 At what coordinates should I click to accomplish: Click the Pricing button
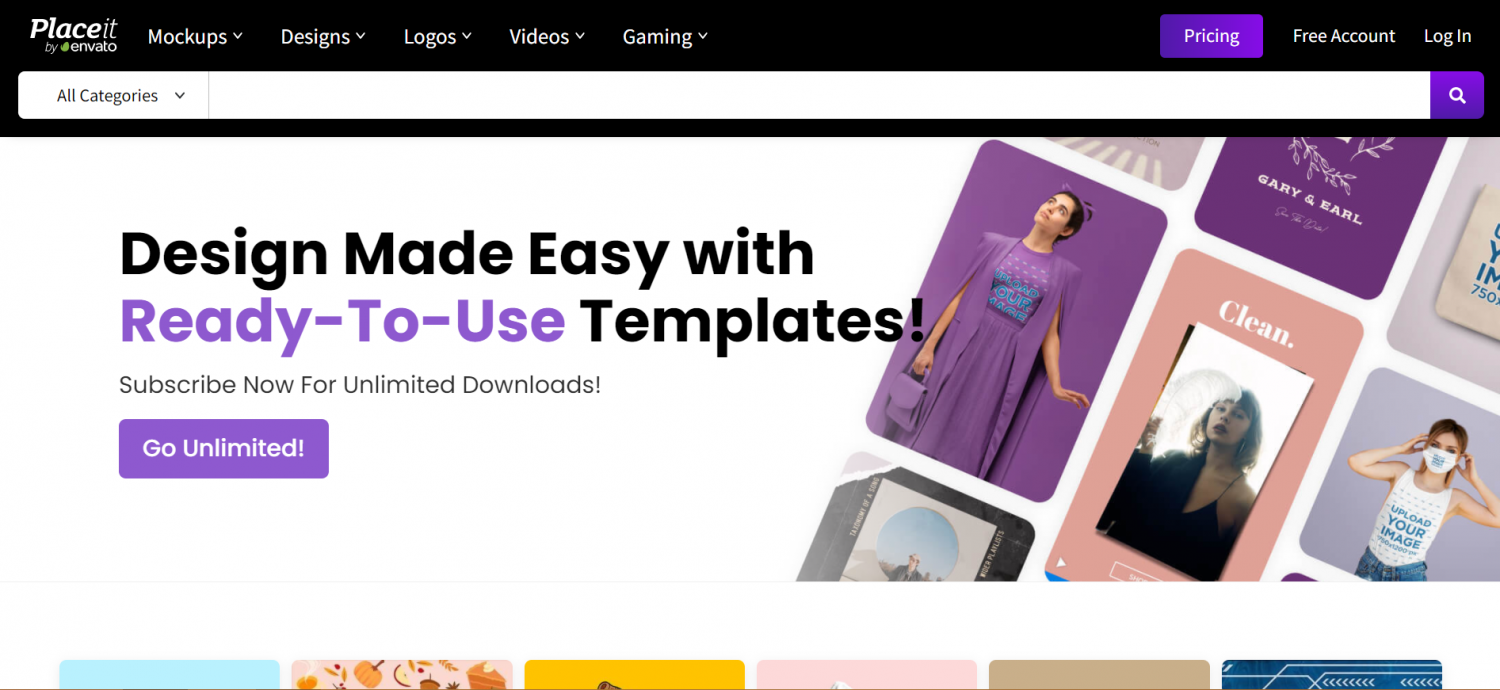pos(1211,36)
